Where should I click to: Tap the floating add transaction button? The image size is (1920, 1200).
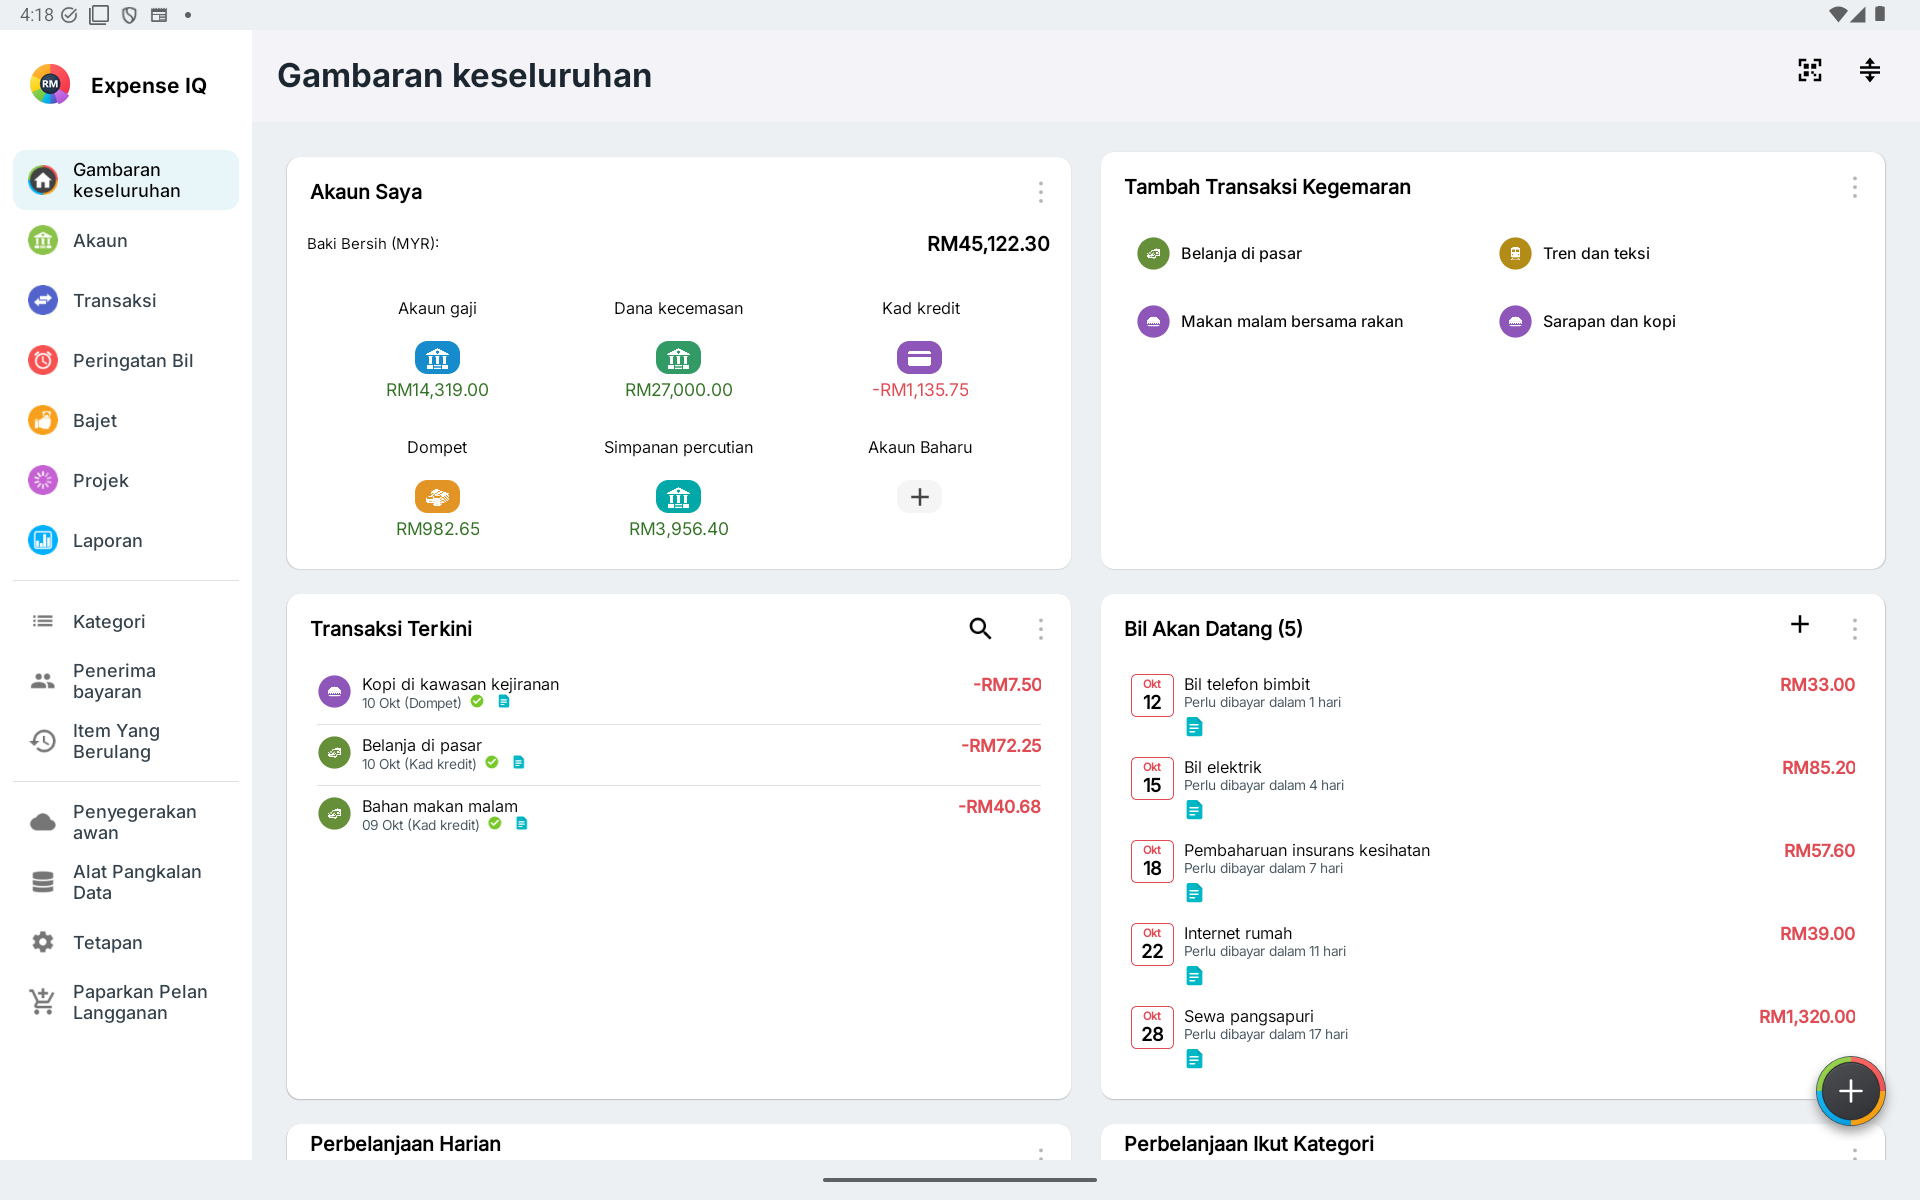pos(1850,1091)
